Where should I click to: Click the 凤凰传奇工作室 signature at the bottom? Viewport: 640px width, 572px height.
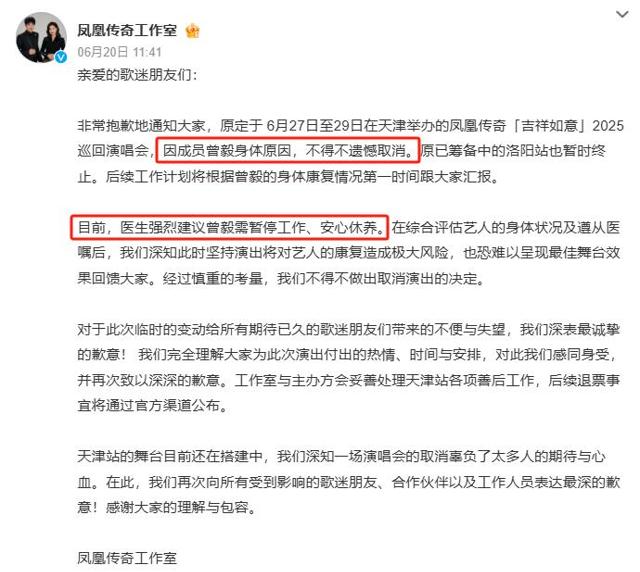127,559
